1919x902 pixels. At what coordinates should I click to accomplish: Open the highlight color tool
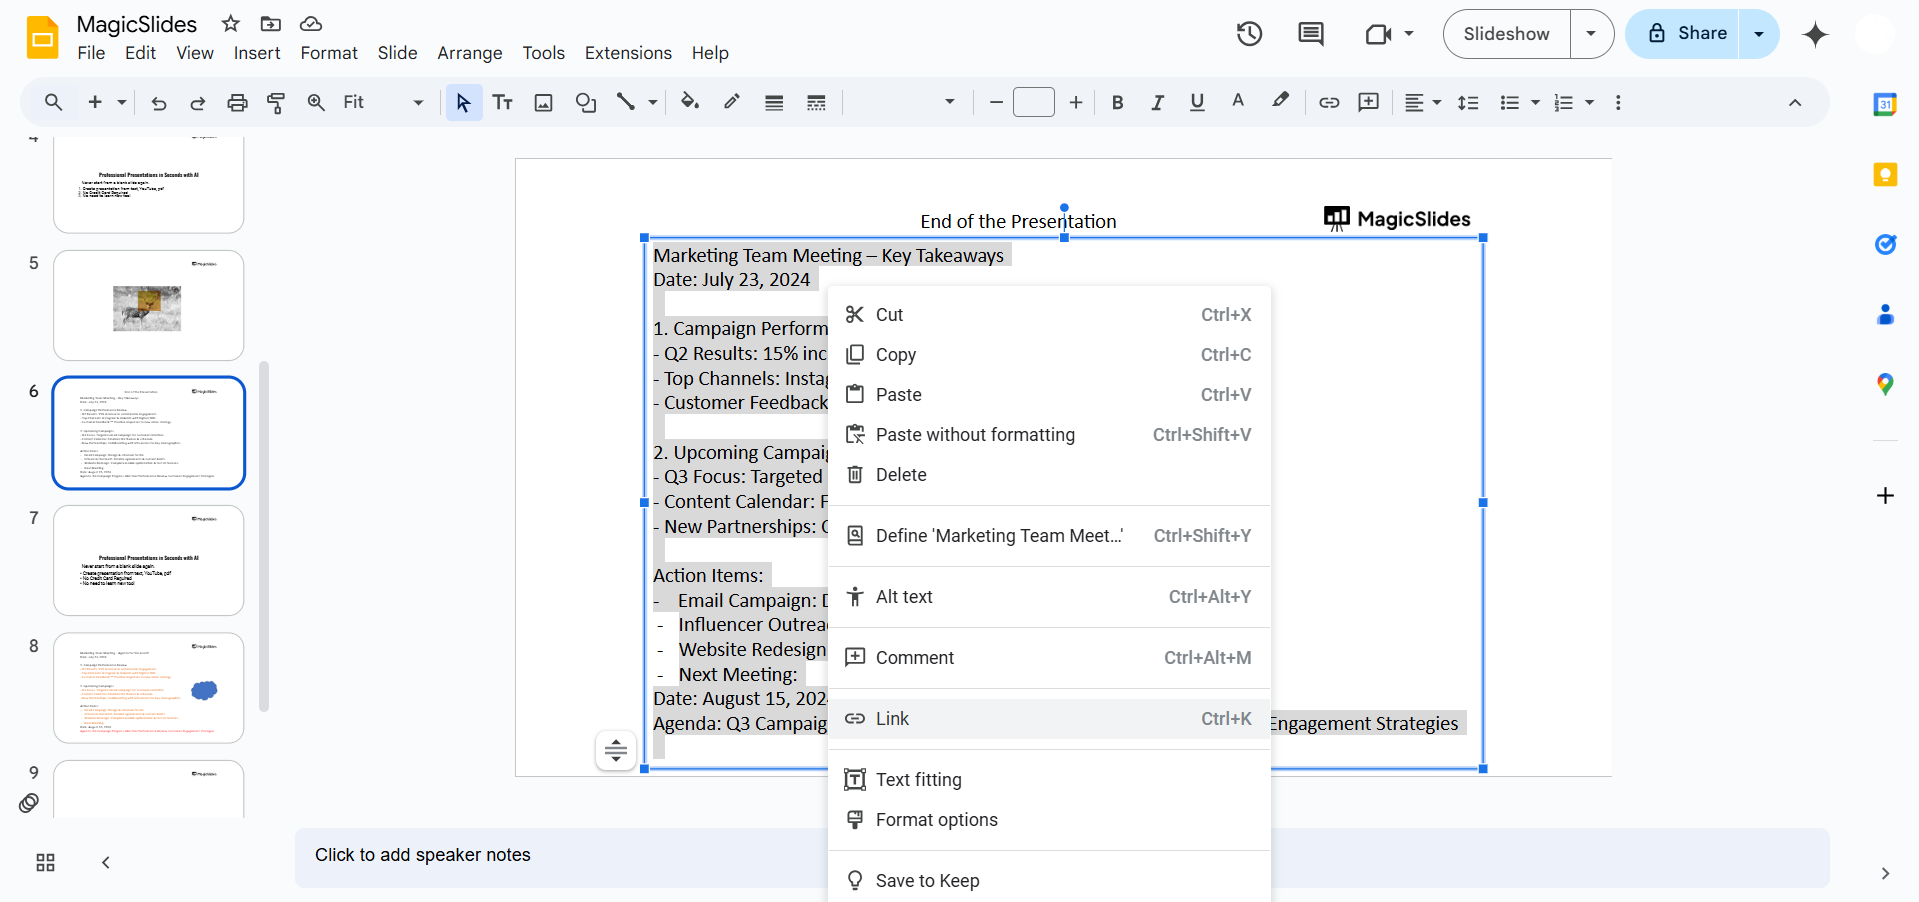tap(1280, 102)
